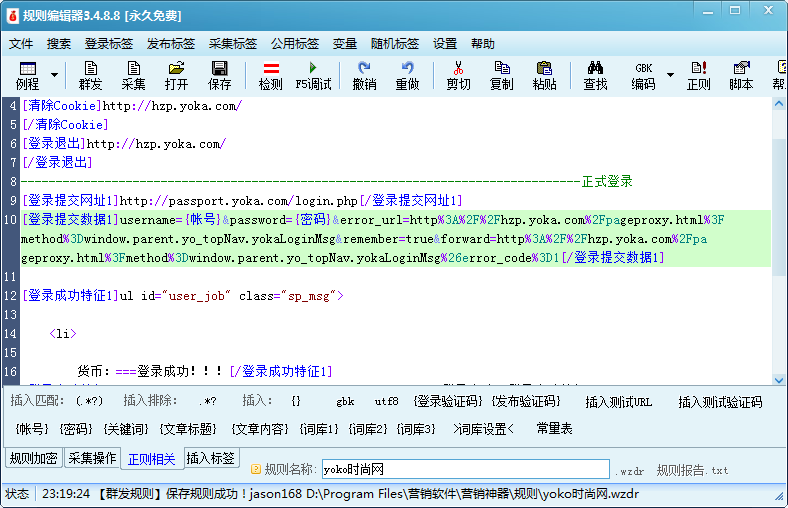The height and width of the screenshot is (508, 788).
Task: Open >词库设置< settings
Action: [483, 429]
